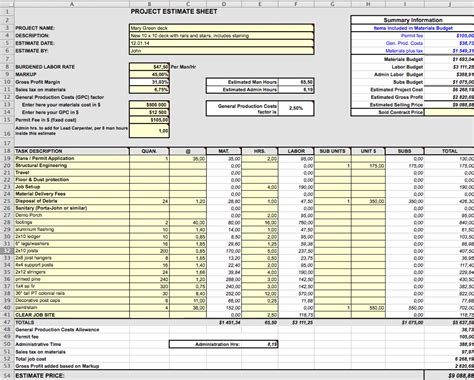Image resolution: width=474 pixels, height=380 pixels.
Task: Click the TOTAL column heading
Action: coord(449,151)
